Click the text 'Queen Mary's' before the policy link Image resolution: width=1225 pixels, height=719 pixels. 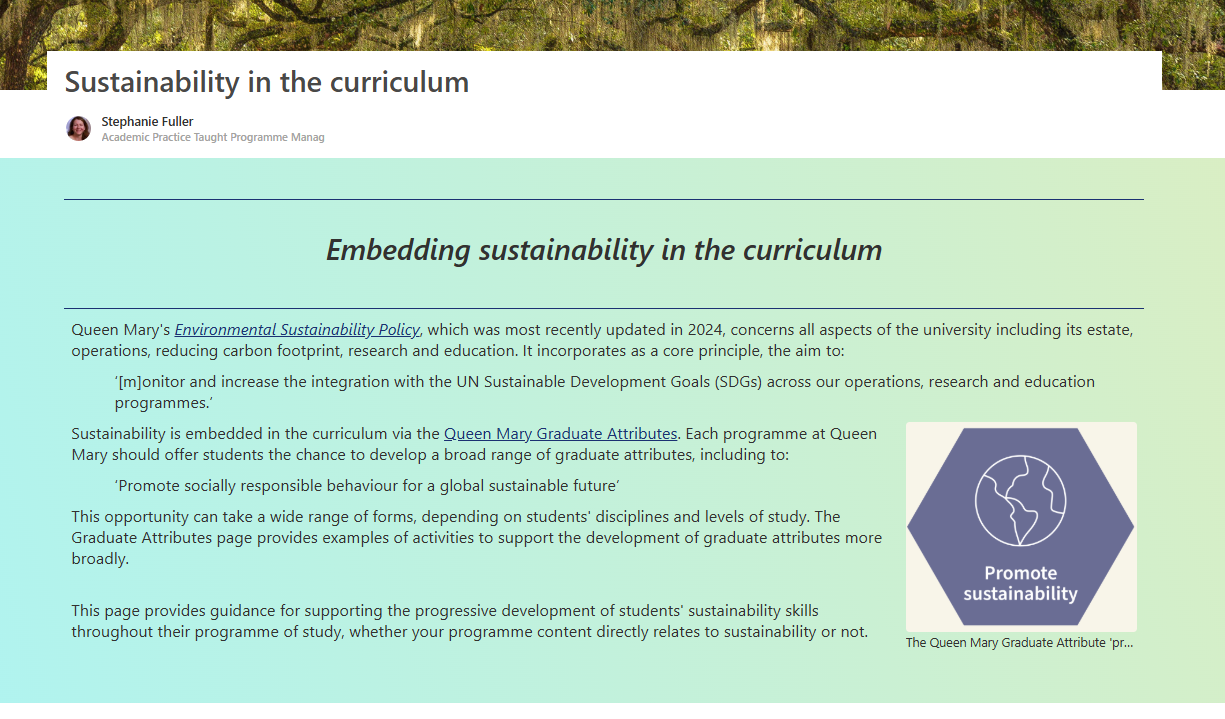121,330
